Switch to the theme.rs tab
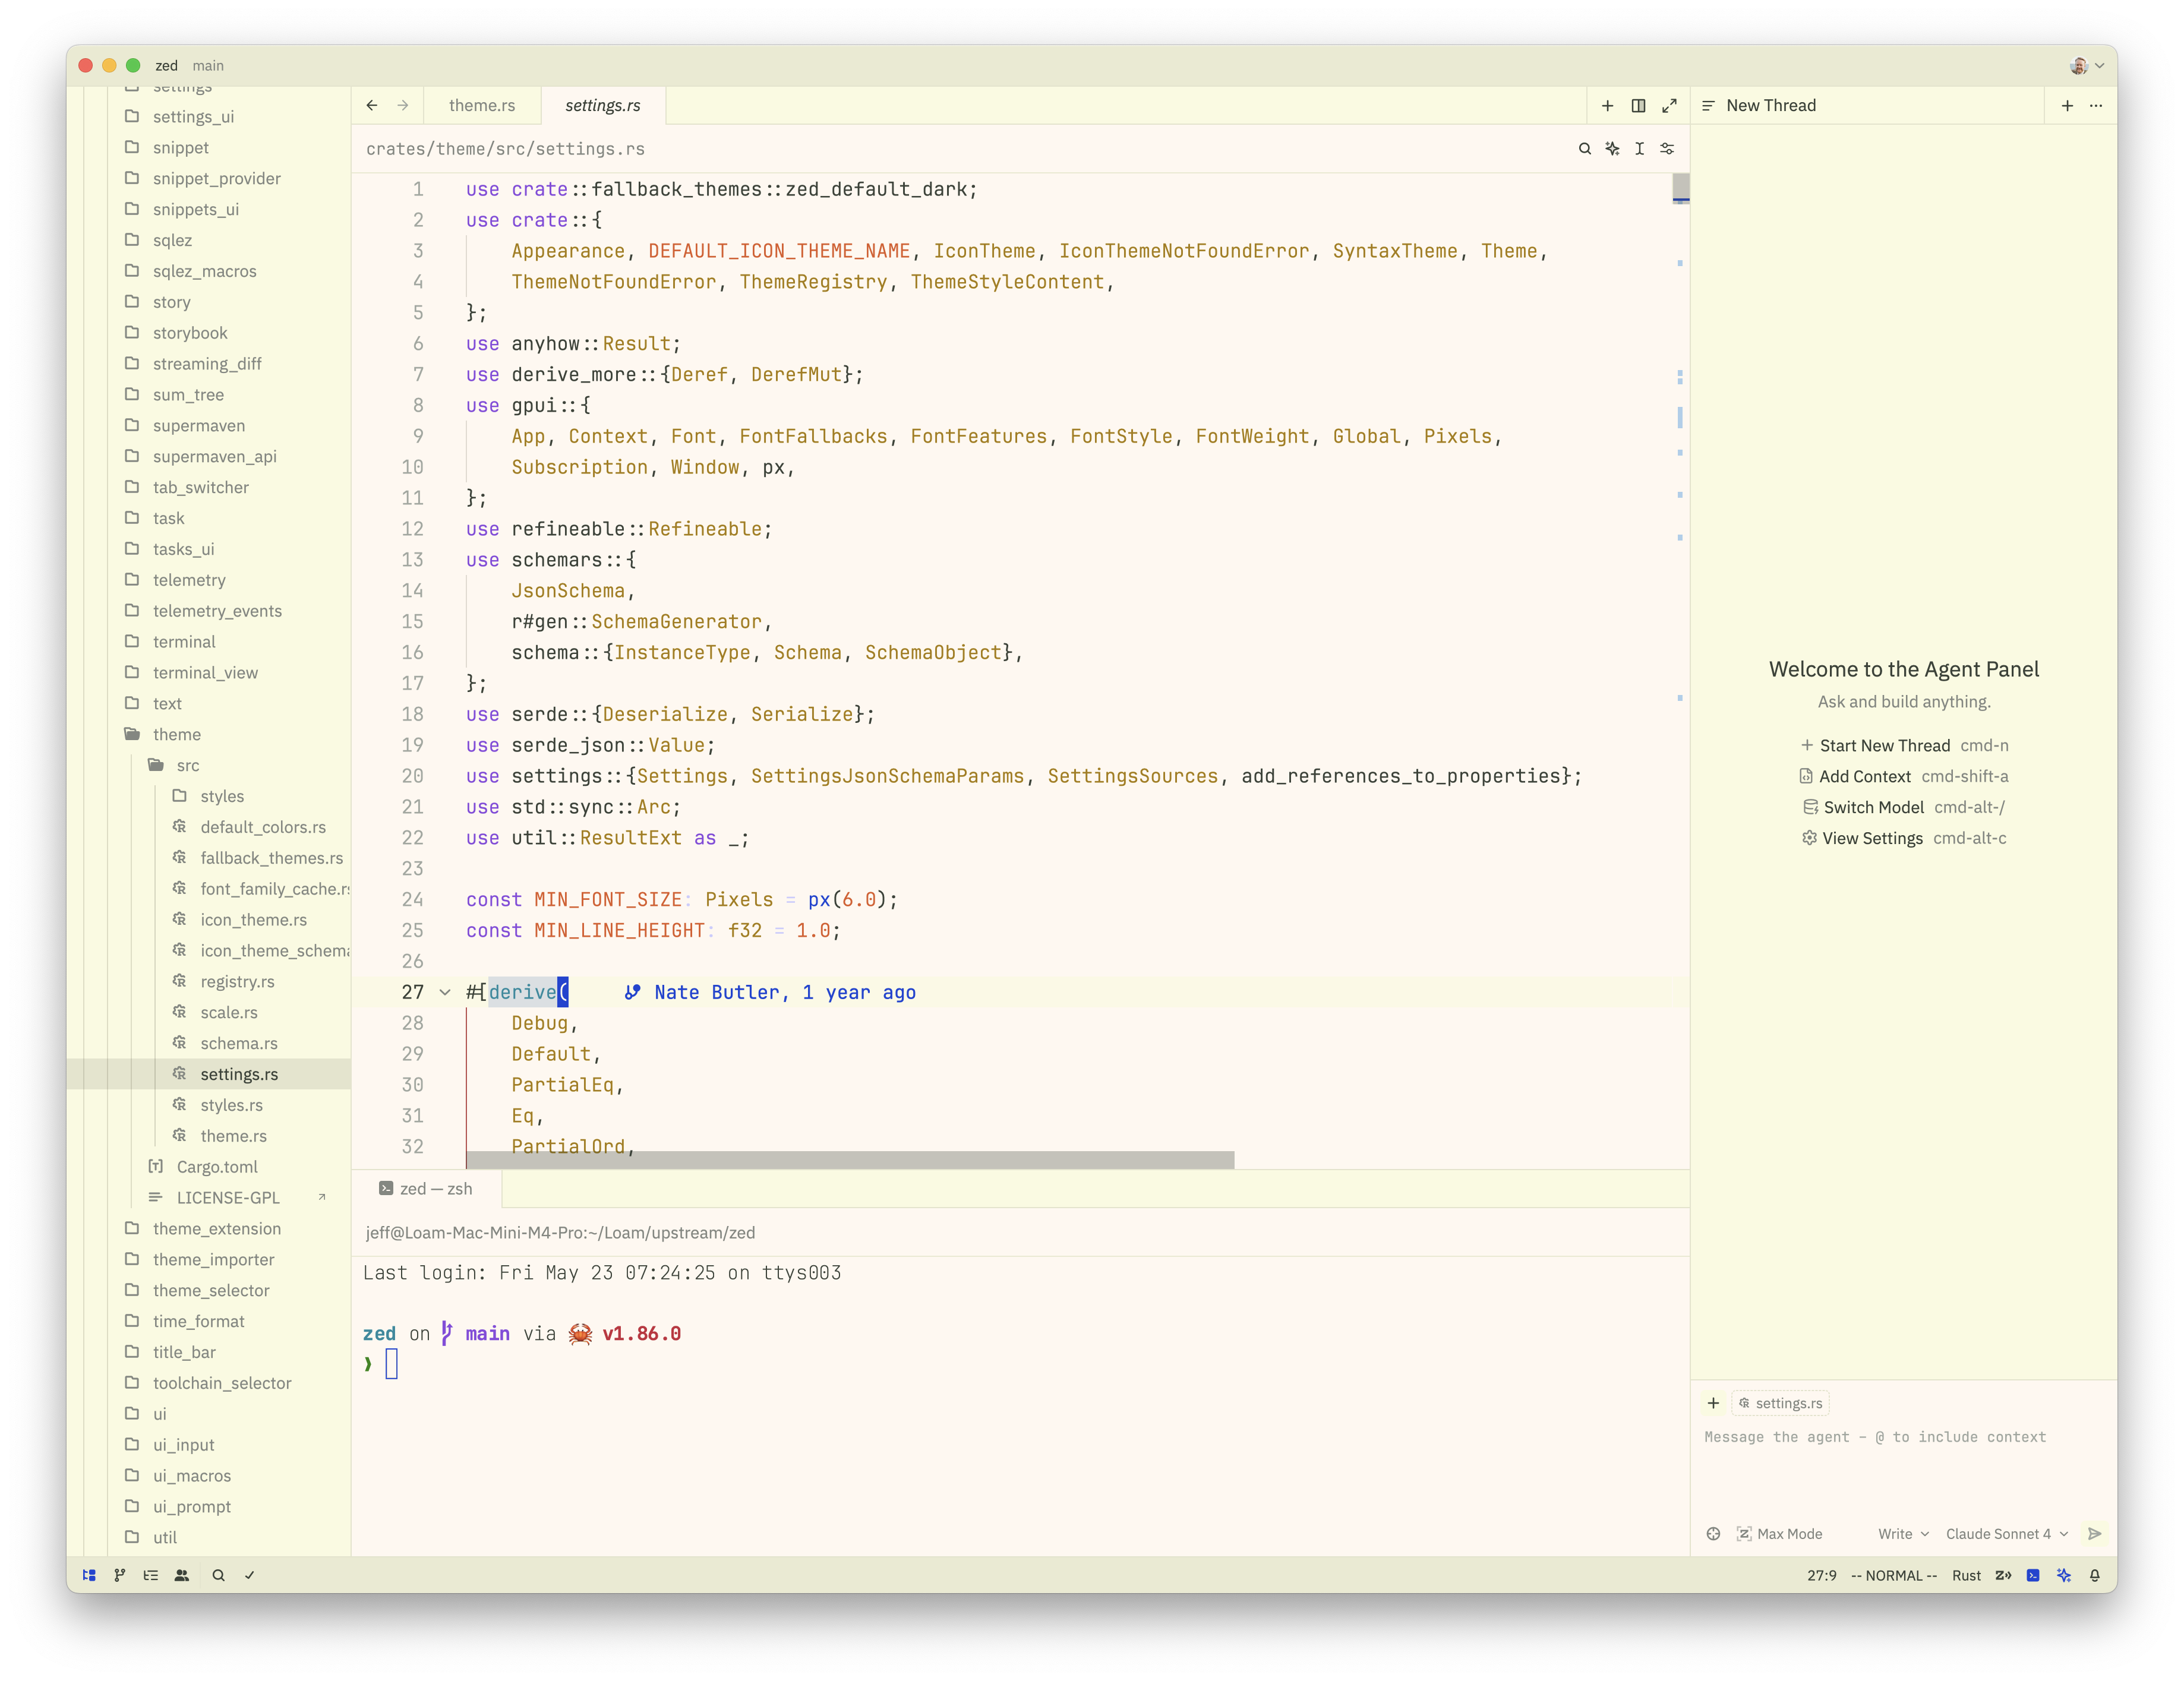 tap(482, 105)
